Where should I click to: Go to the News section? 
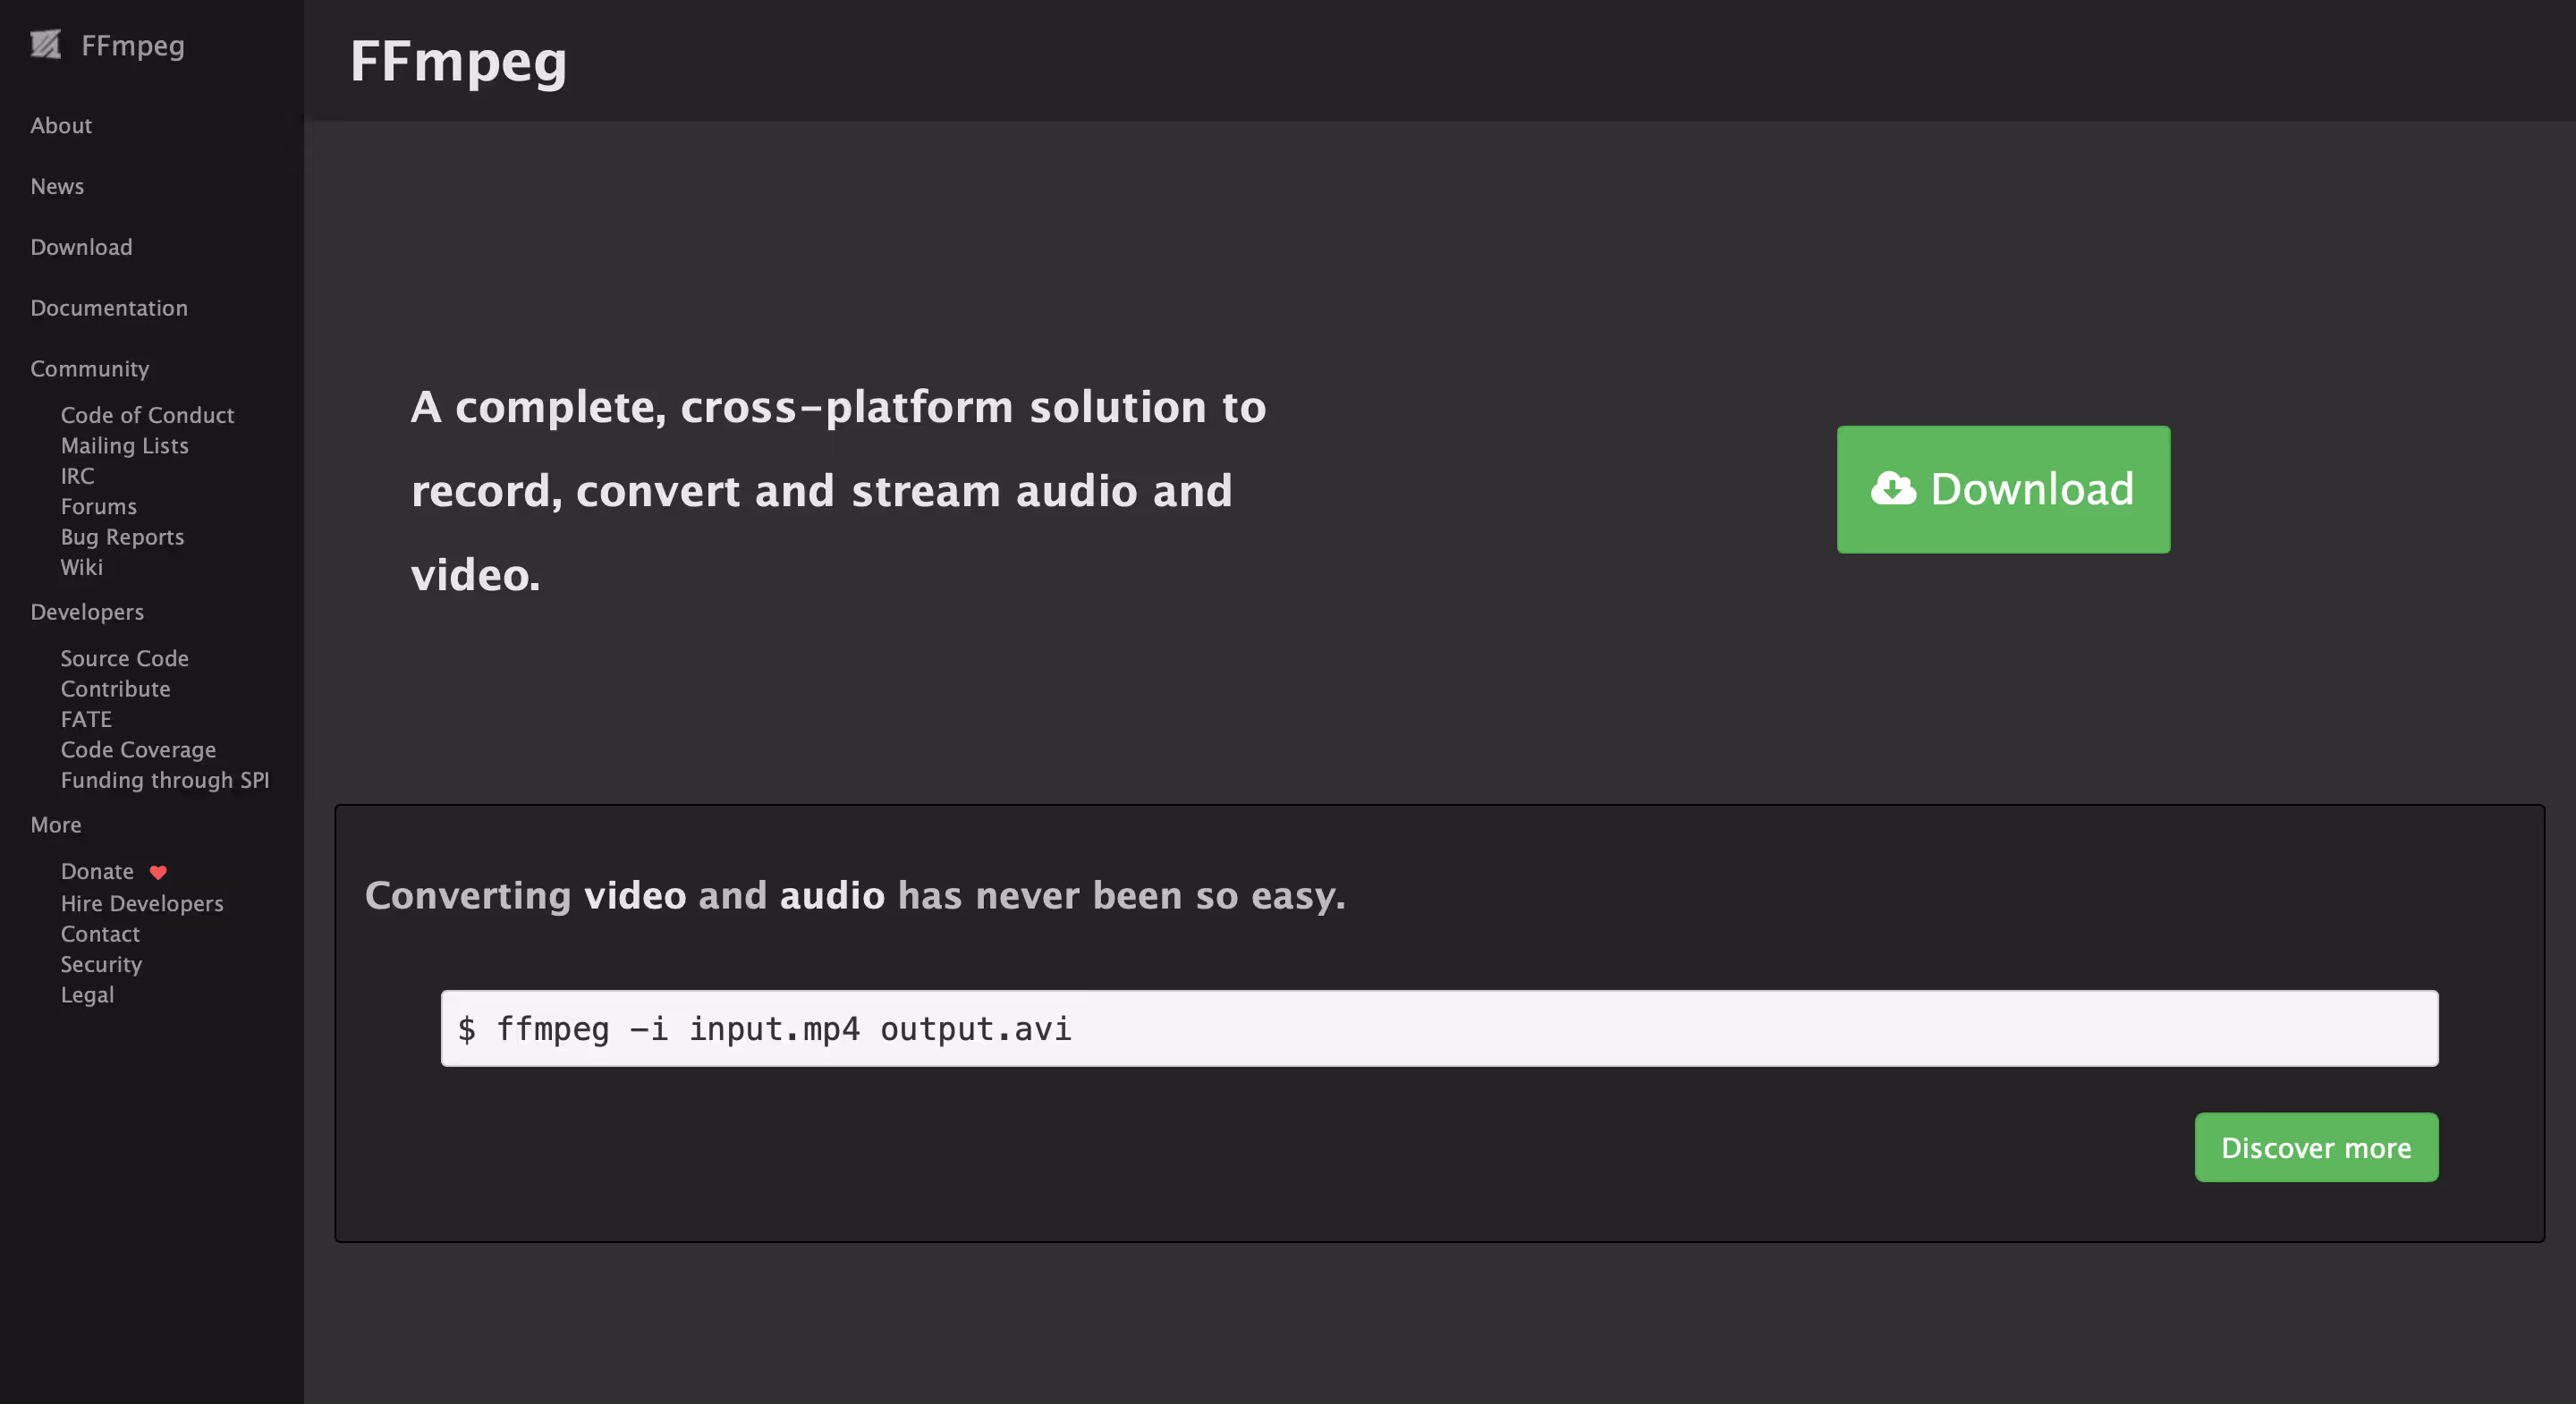pyautogui.click(x=57, y=186)
